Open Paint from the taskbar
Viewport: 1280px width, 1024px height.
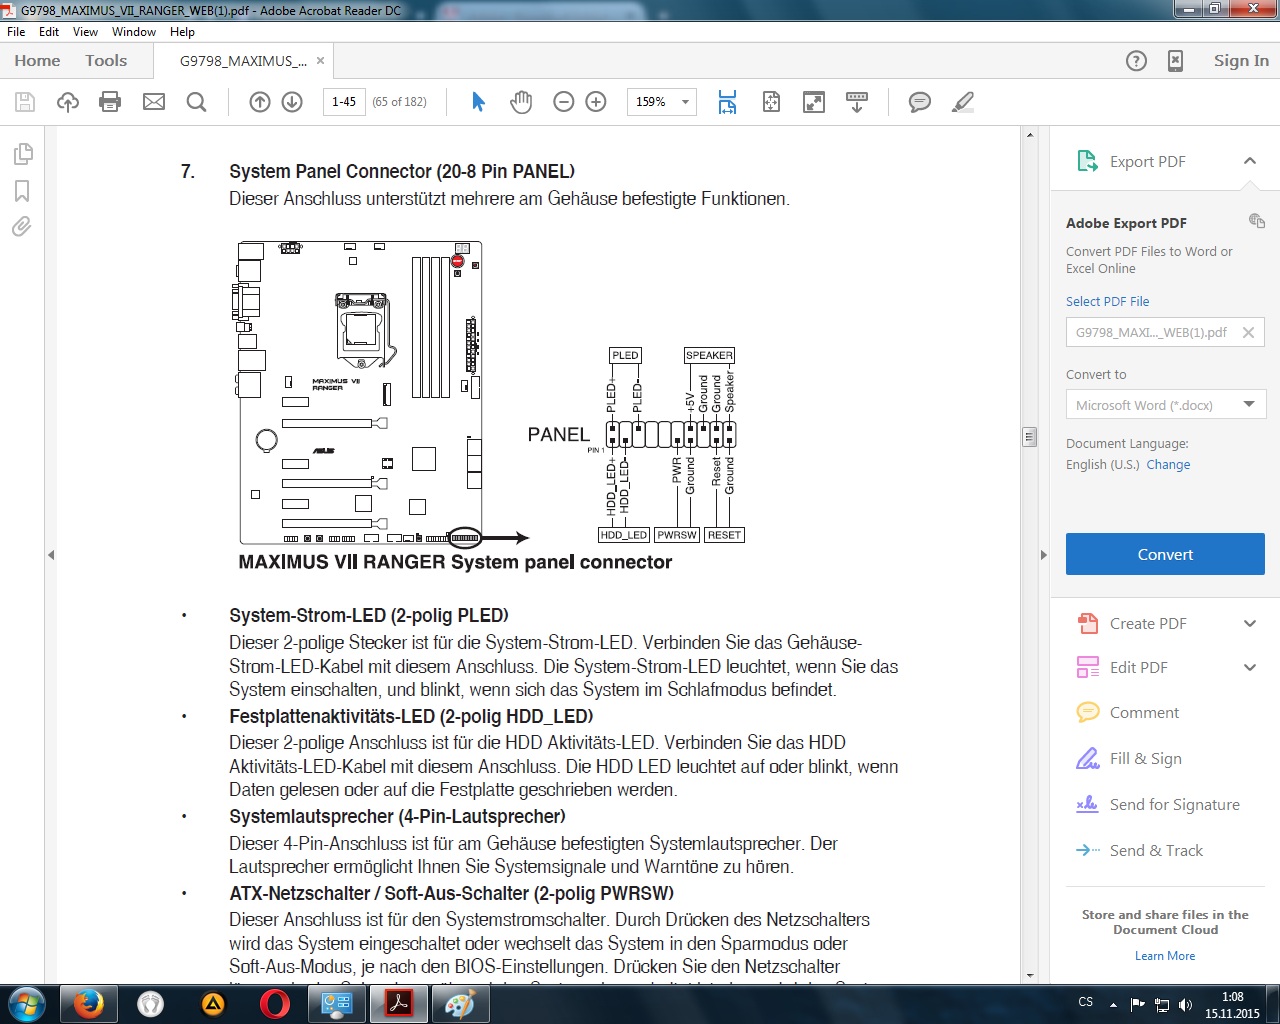pyautogui.click(x=460, y=1004)
